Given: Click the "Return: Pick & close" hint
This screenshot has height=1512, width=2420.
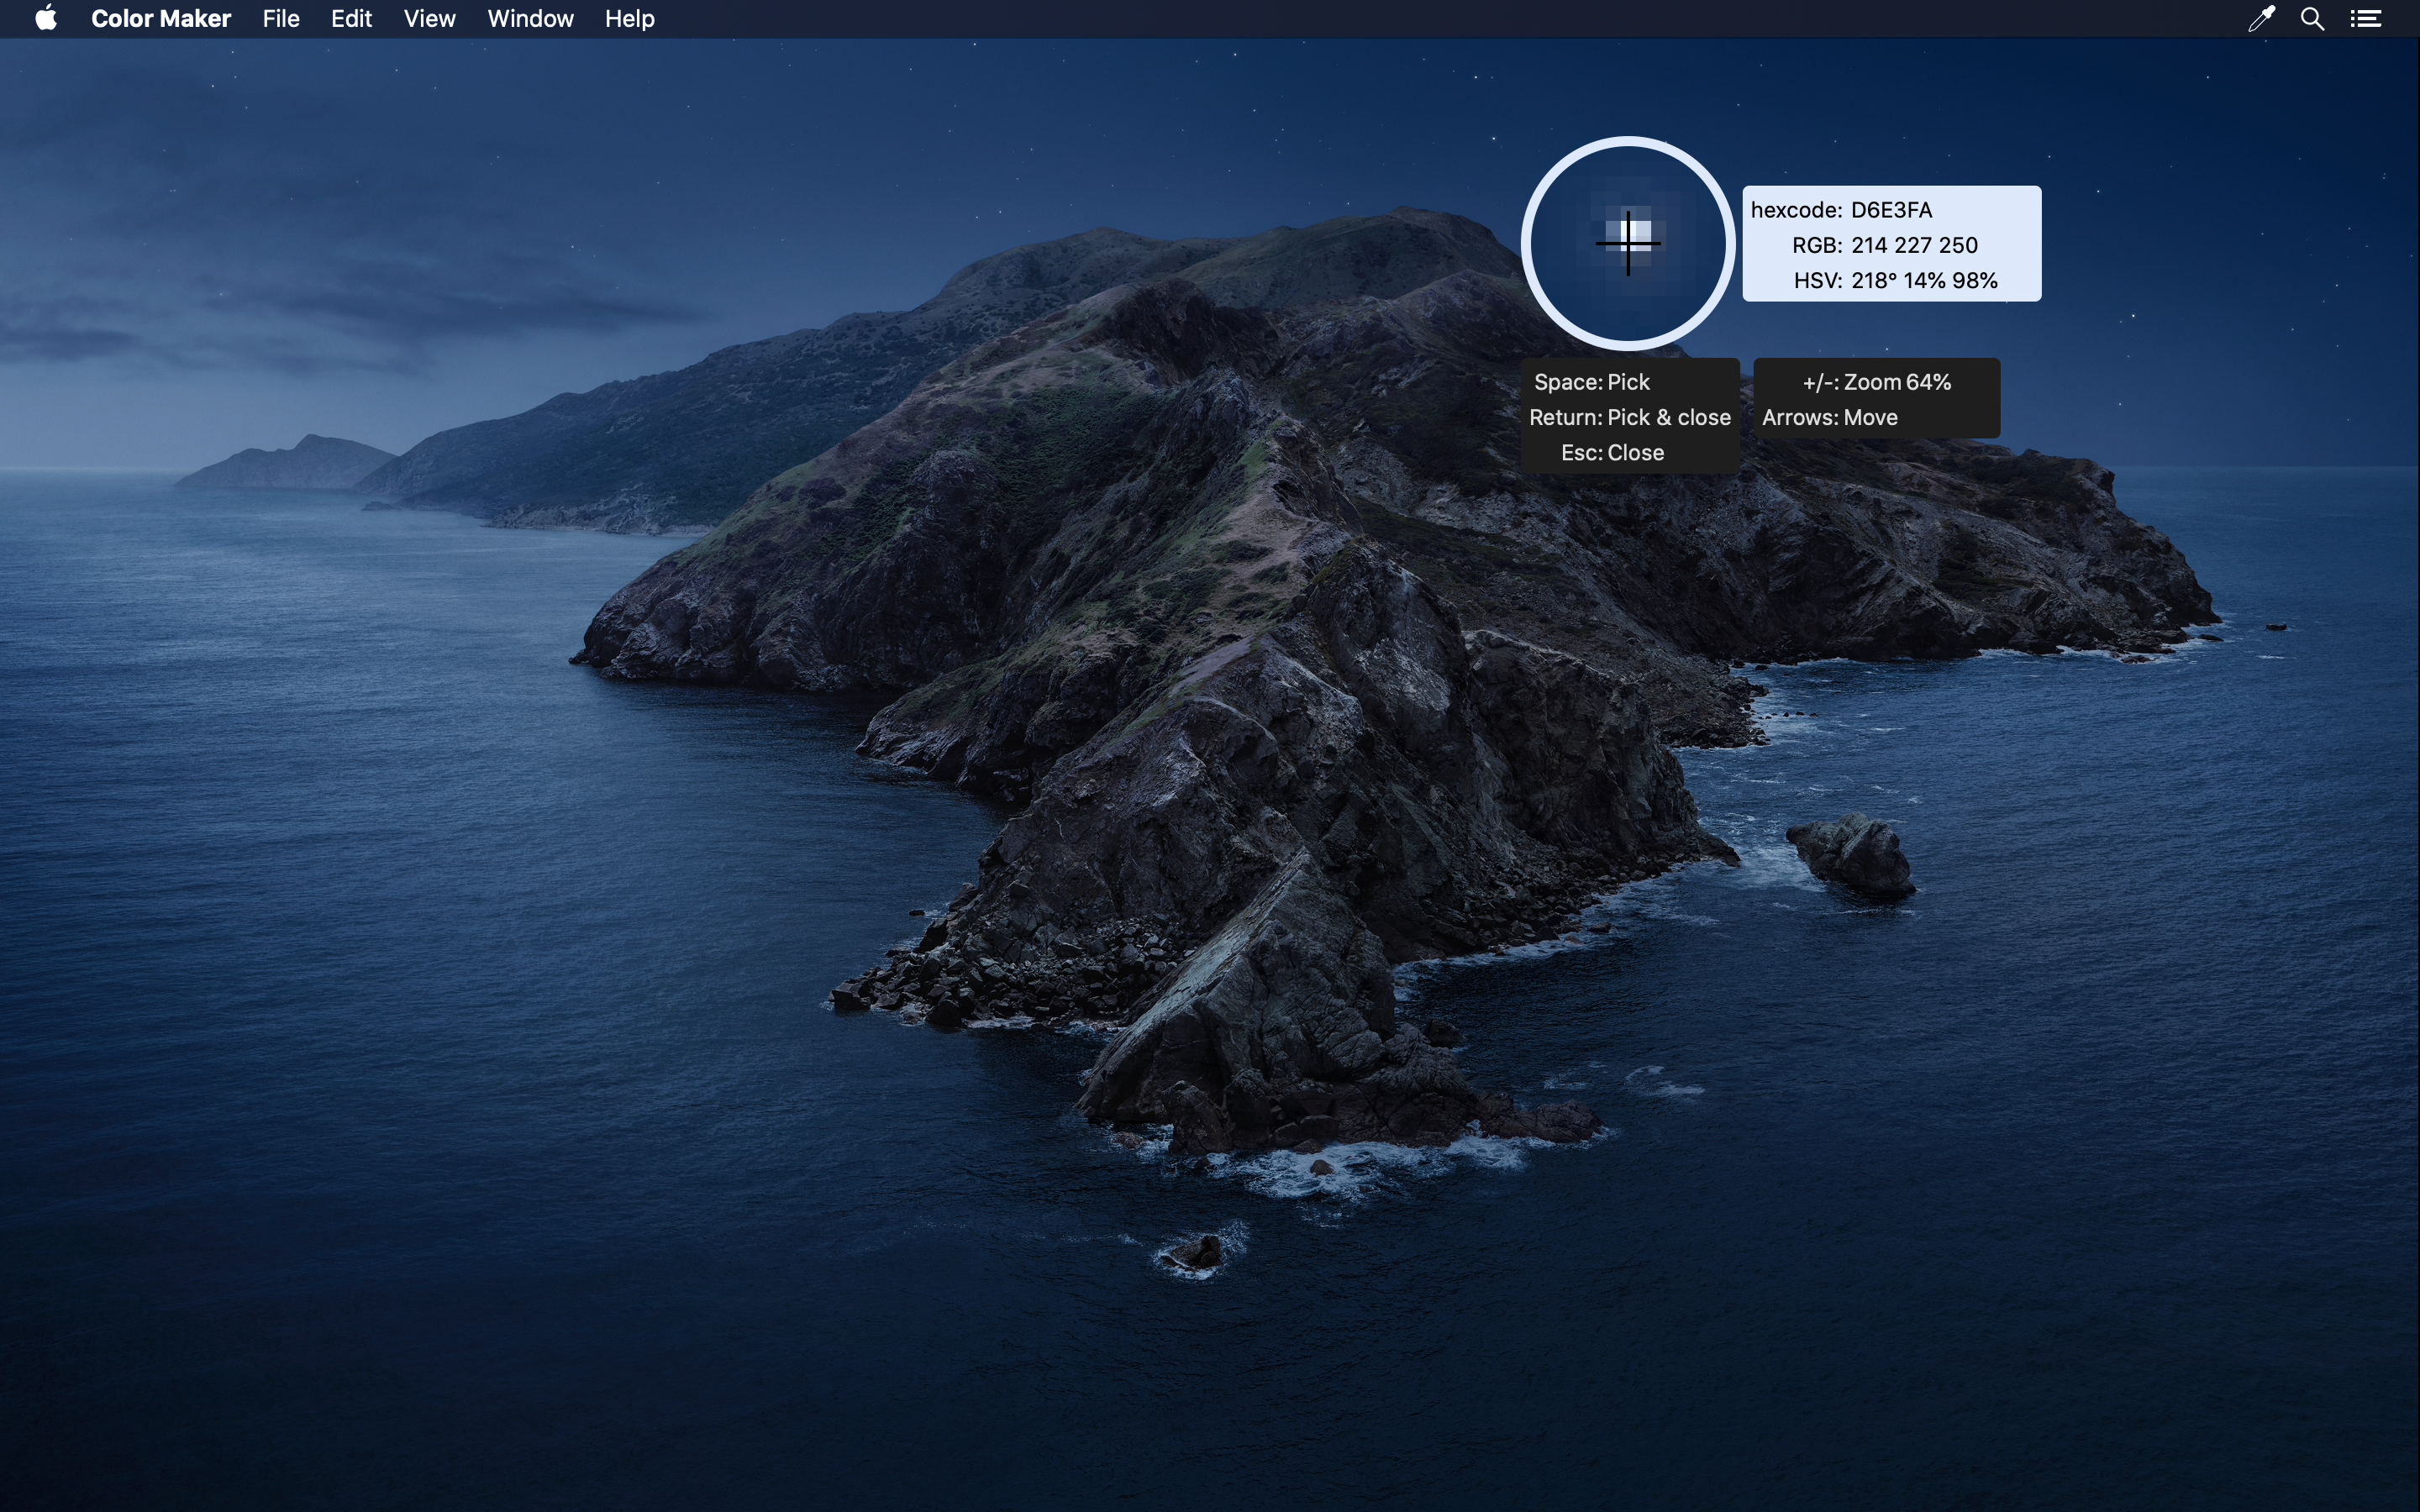Looking at the screenshot, I should 1629,417.
